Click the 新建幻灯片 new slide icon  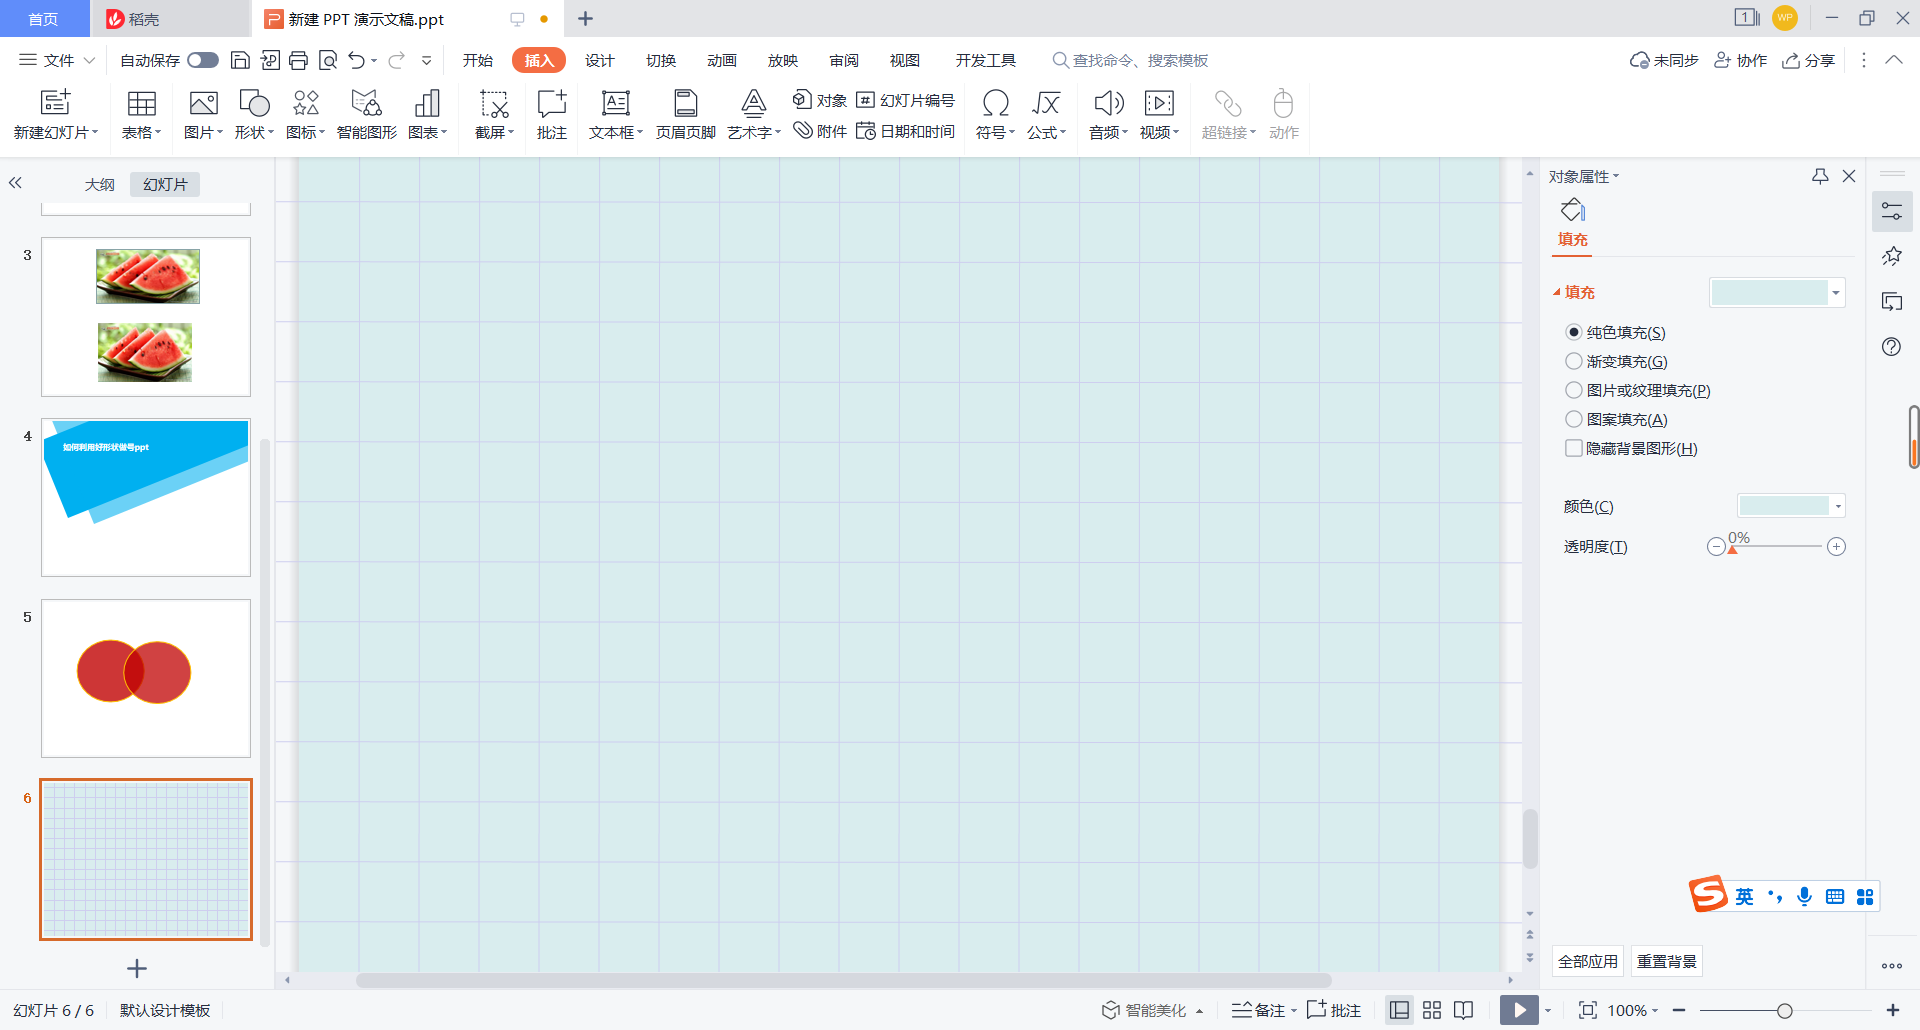[55, 102]
